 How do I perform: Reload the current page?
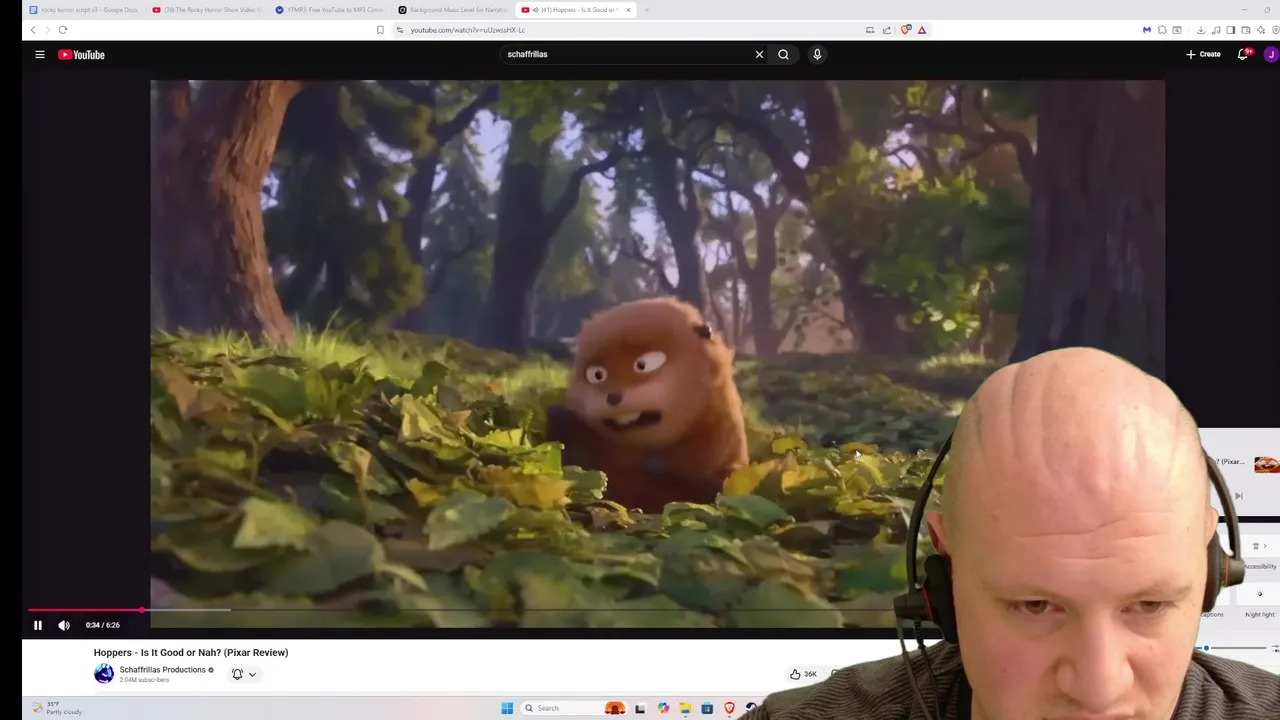coord(62,30)
